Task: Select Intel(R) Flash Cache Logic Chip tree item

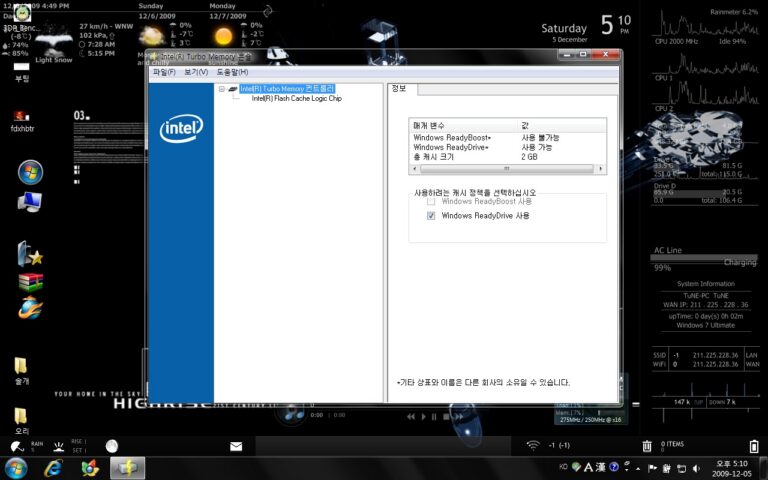Action: 296,98
